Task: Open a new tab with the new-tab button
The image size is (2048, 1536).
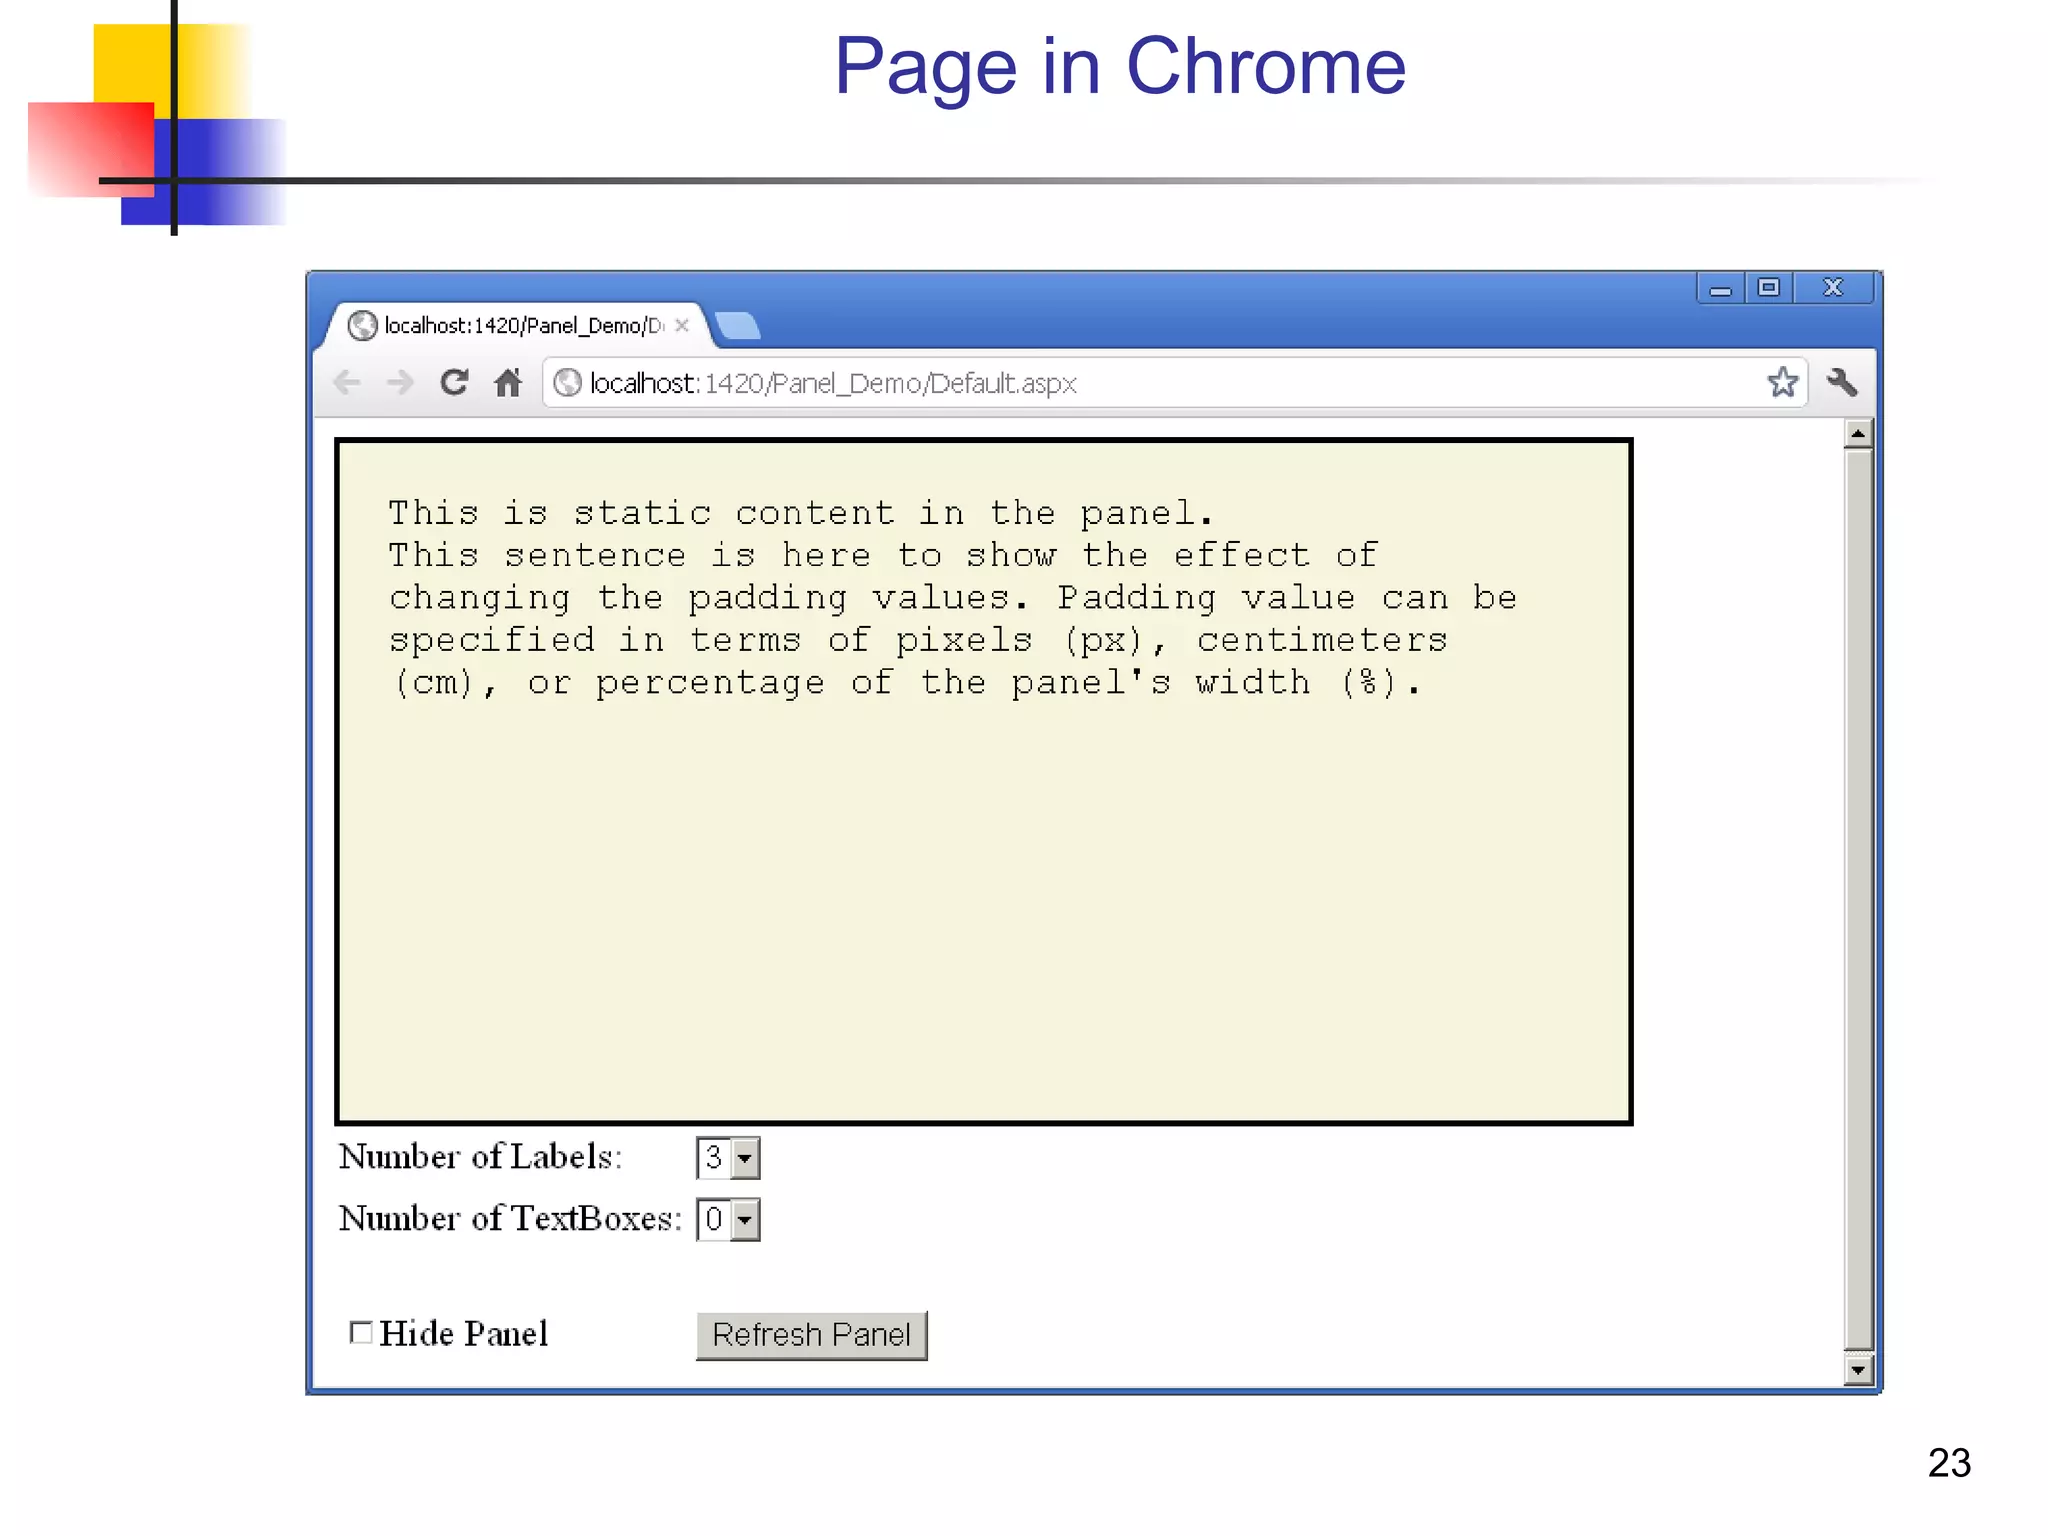Action: 738,326
